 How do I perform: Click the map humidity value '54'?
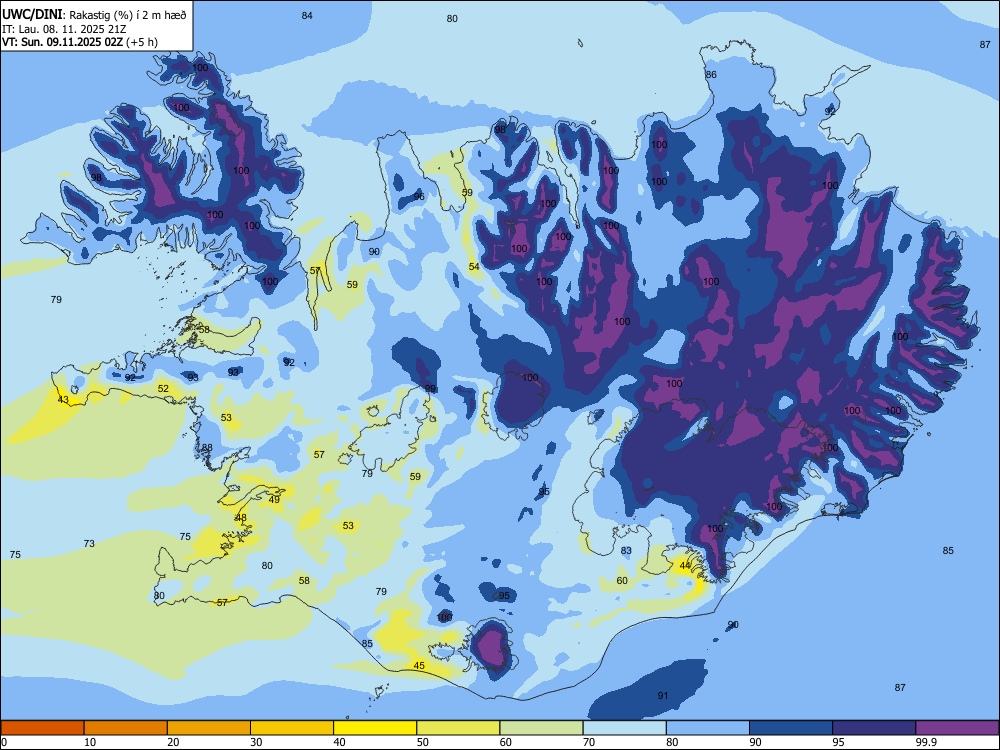coord(474,267)
